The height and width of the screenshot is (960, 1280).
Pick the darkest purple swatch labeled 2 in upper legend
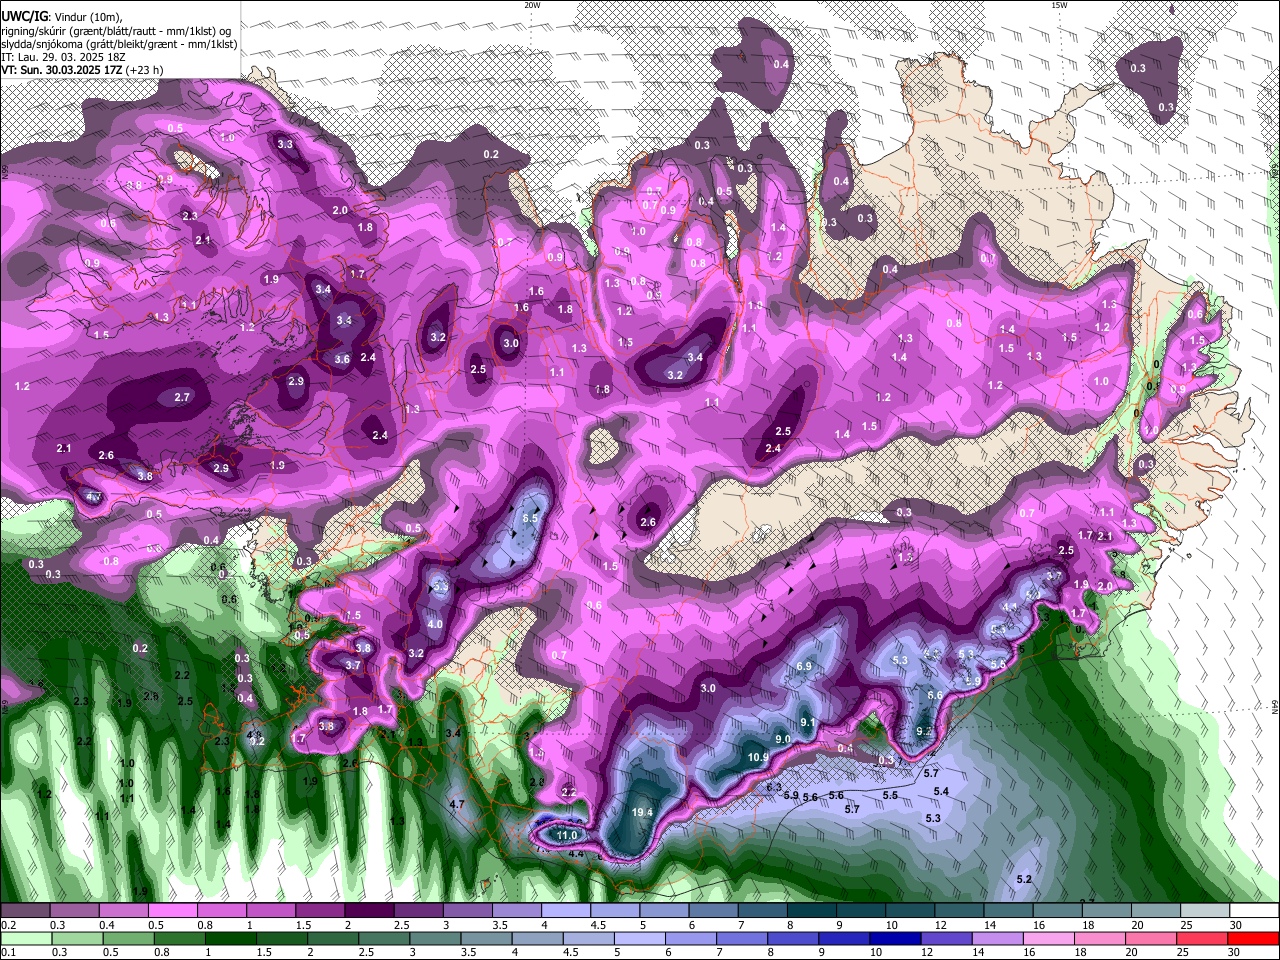(x=368, y=911)
